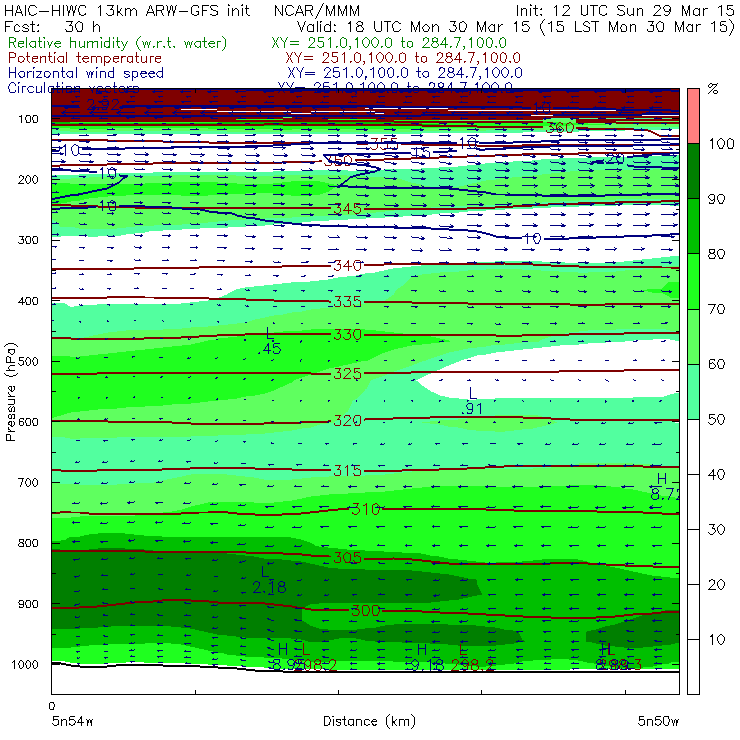The height and width of the screenshot is (740, 740).
Task: Click the light green 60–70% colorbar segment
Action: coord(693,336)
